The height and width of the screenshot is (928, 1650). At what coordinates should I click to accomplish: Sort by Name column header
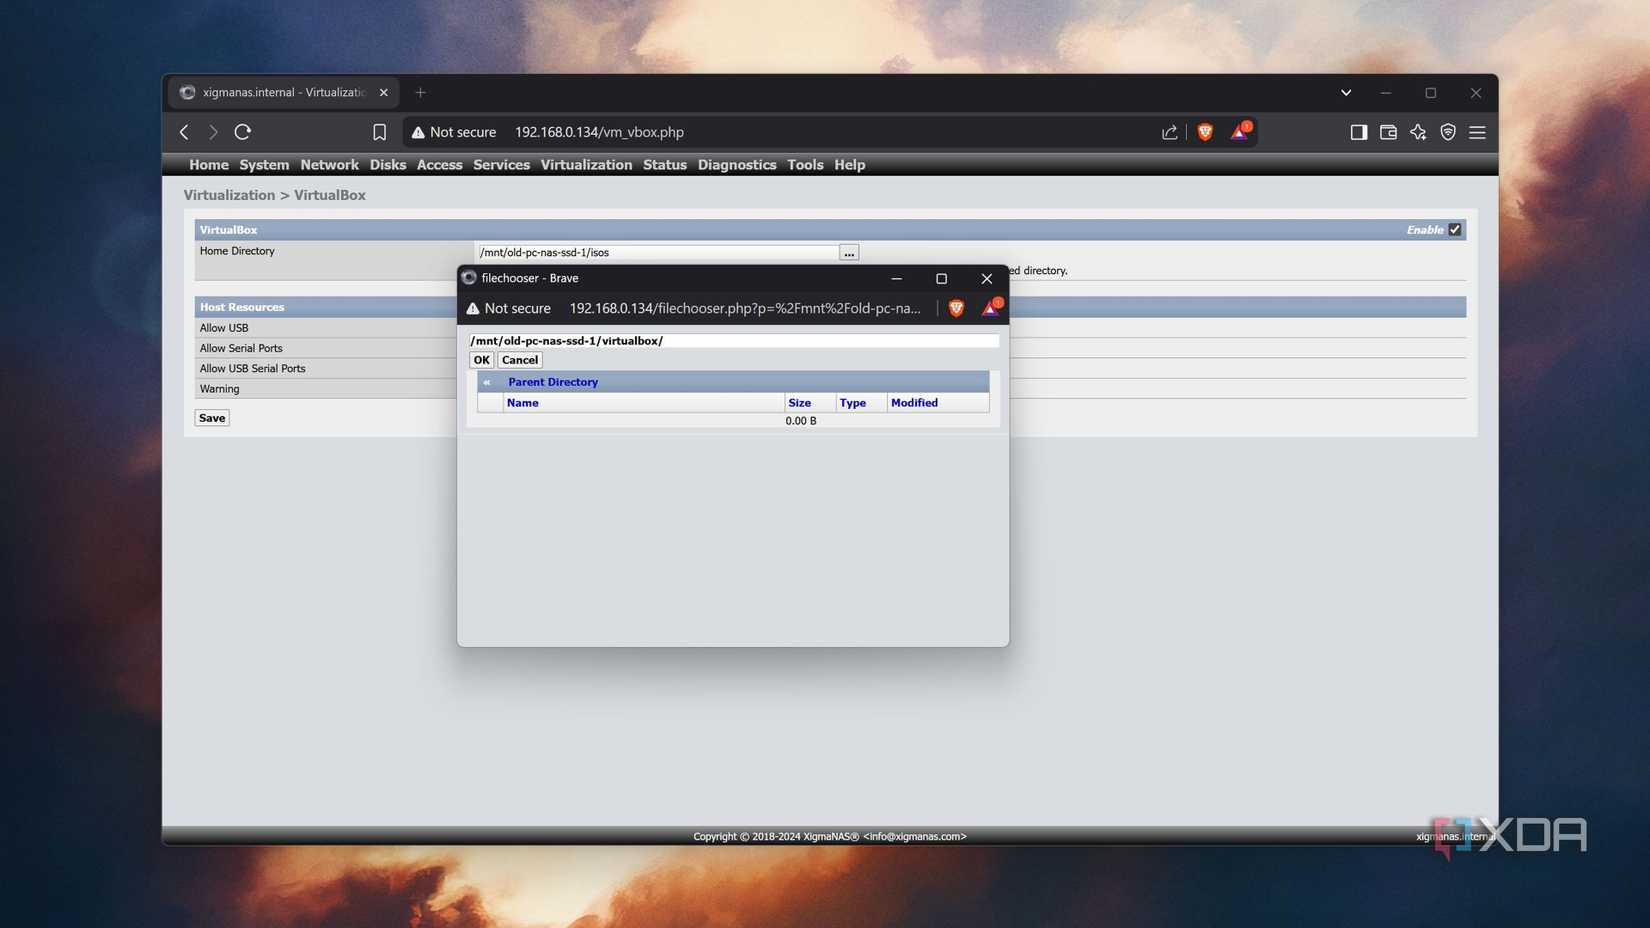[x=522, y=403]
